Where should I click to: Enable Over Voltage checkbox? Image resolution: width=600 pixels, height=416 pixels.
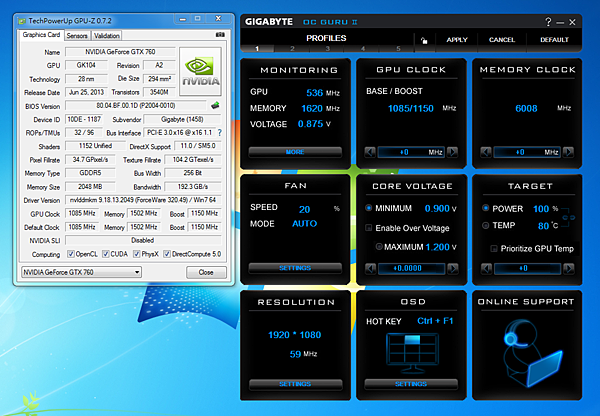point(368,228)
